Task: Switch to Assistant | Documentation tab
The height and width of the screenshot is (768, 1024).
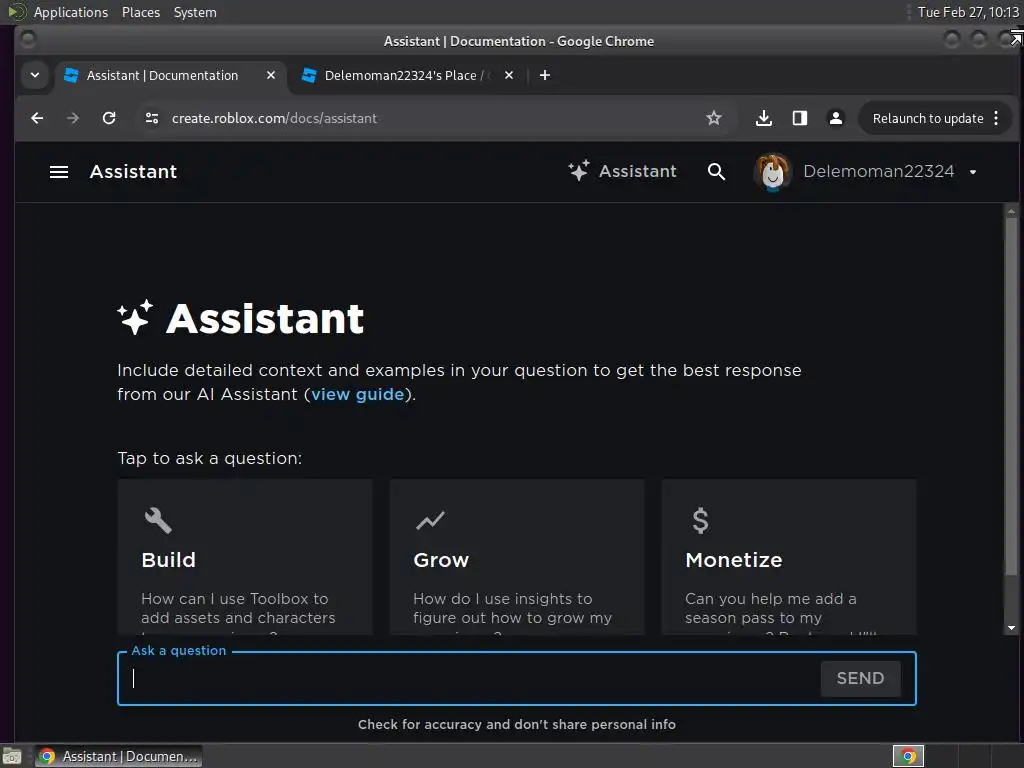Action: tap(162, 76)
